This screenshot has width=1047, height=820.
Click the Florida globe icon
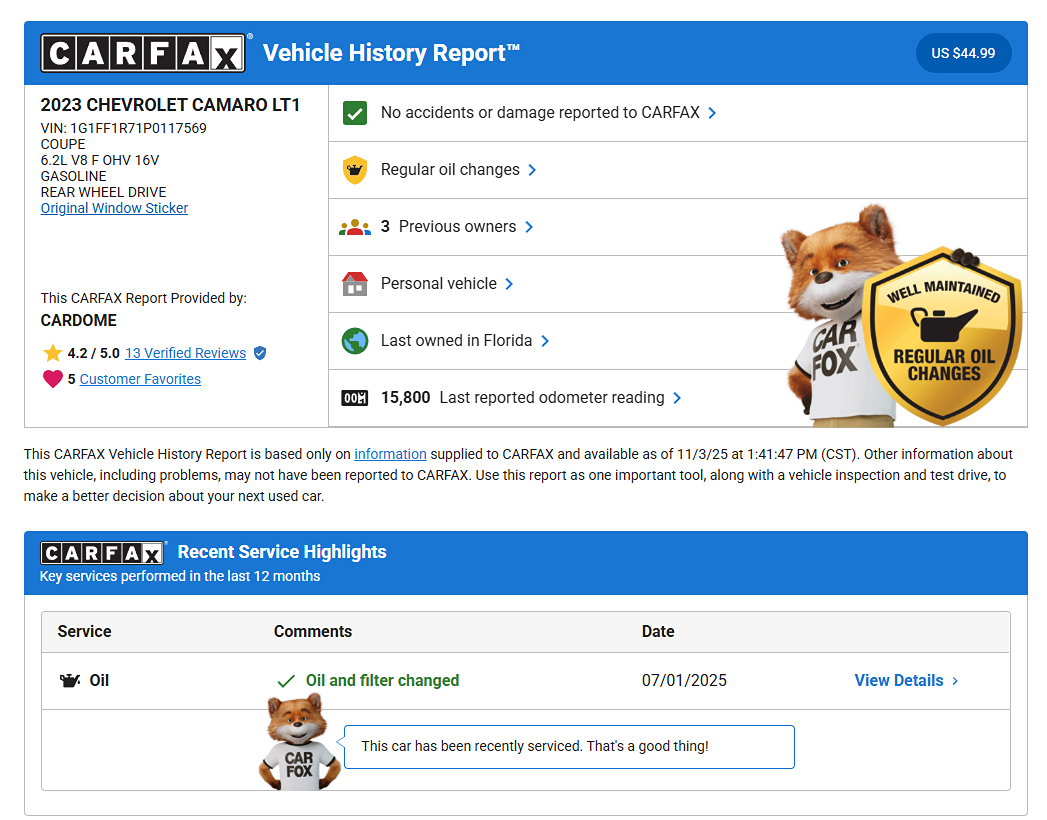tap(354, 341)
